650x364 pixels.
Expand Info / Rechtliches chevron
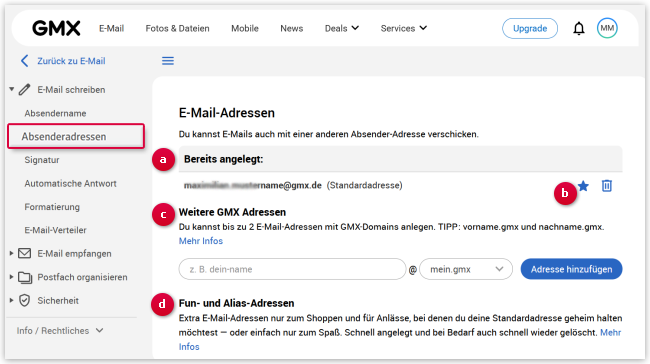click(99, 330)
